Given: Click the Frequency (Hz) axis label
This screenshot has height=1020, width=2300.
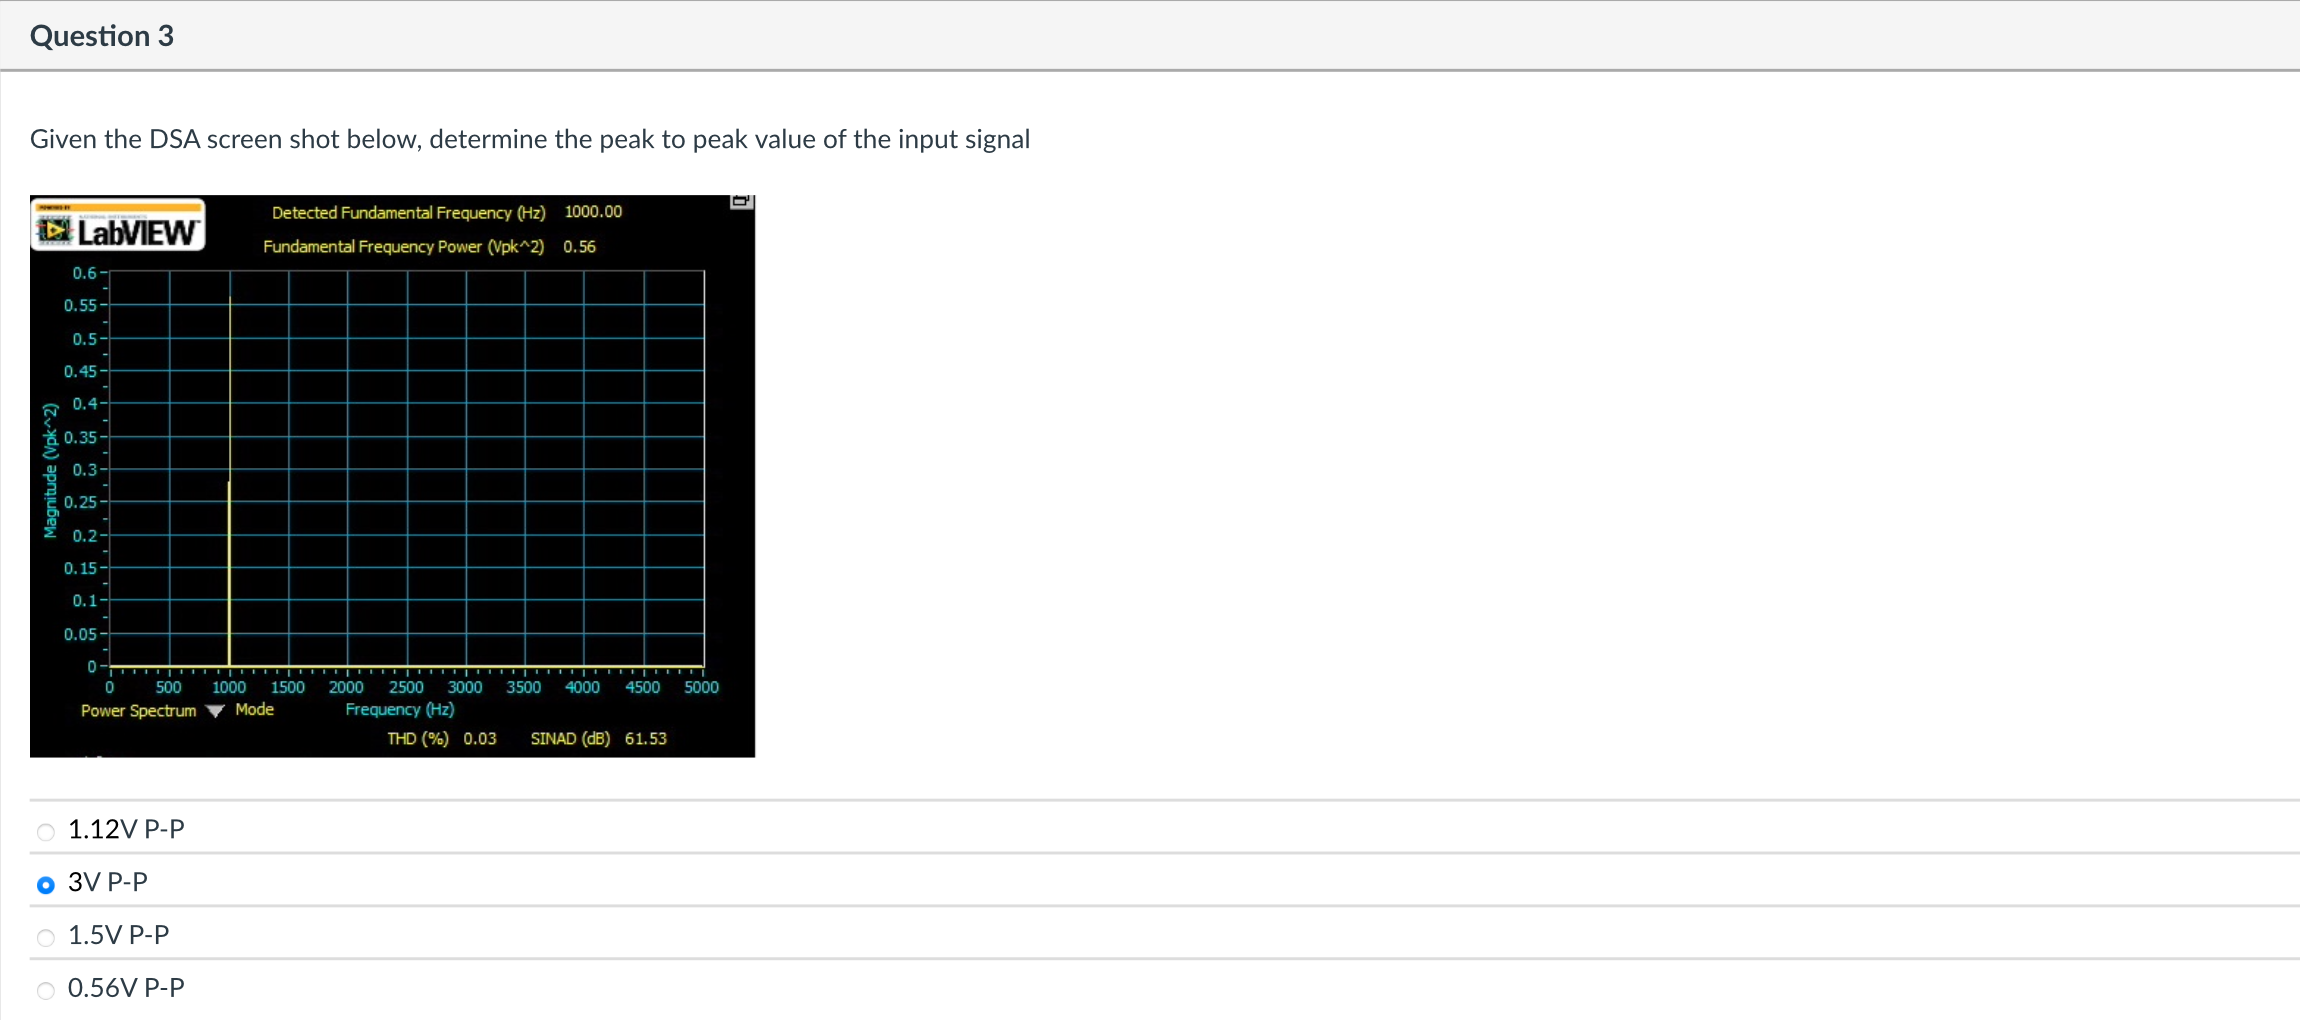Looking at the screenshot, I should 398,709.
